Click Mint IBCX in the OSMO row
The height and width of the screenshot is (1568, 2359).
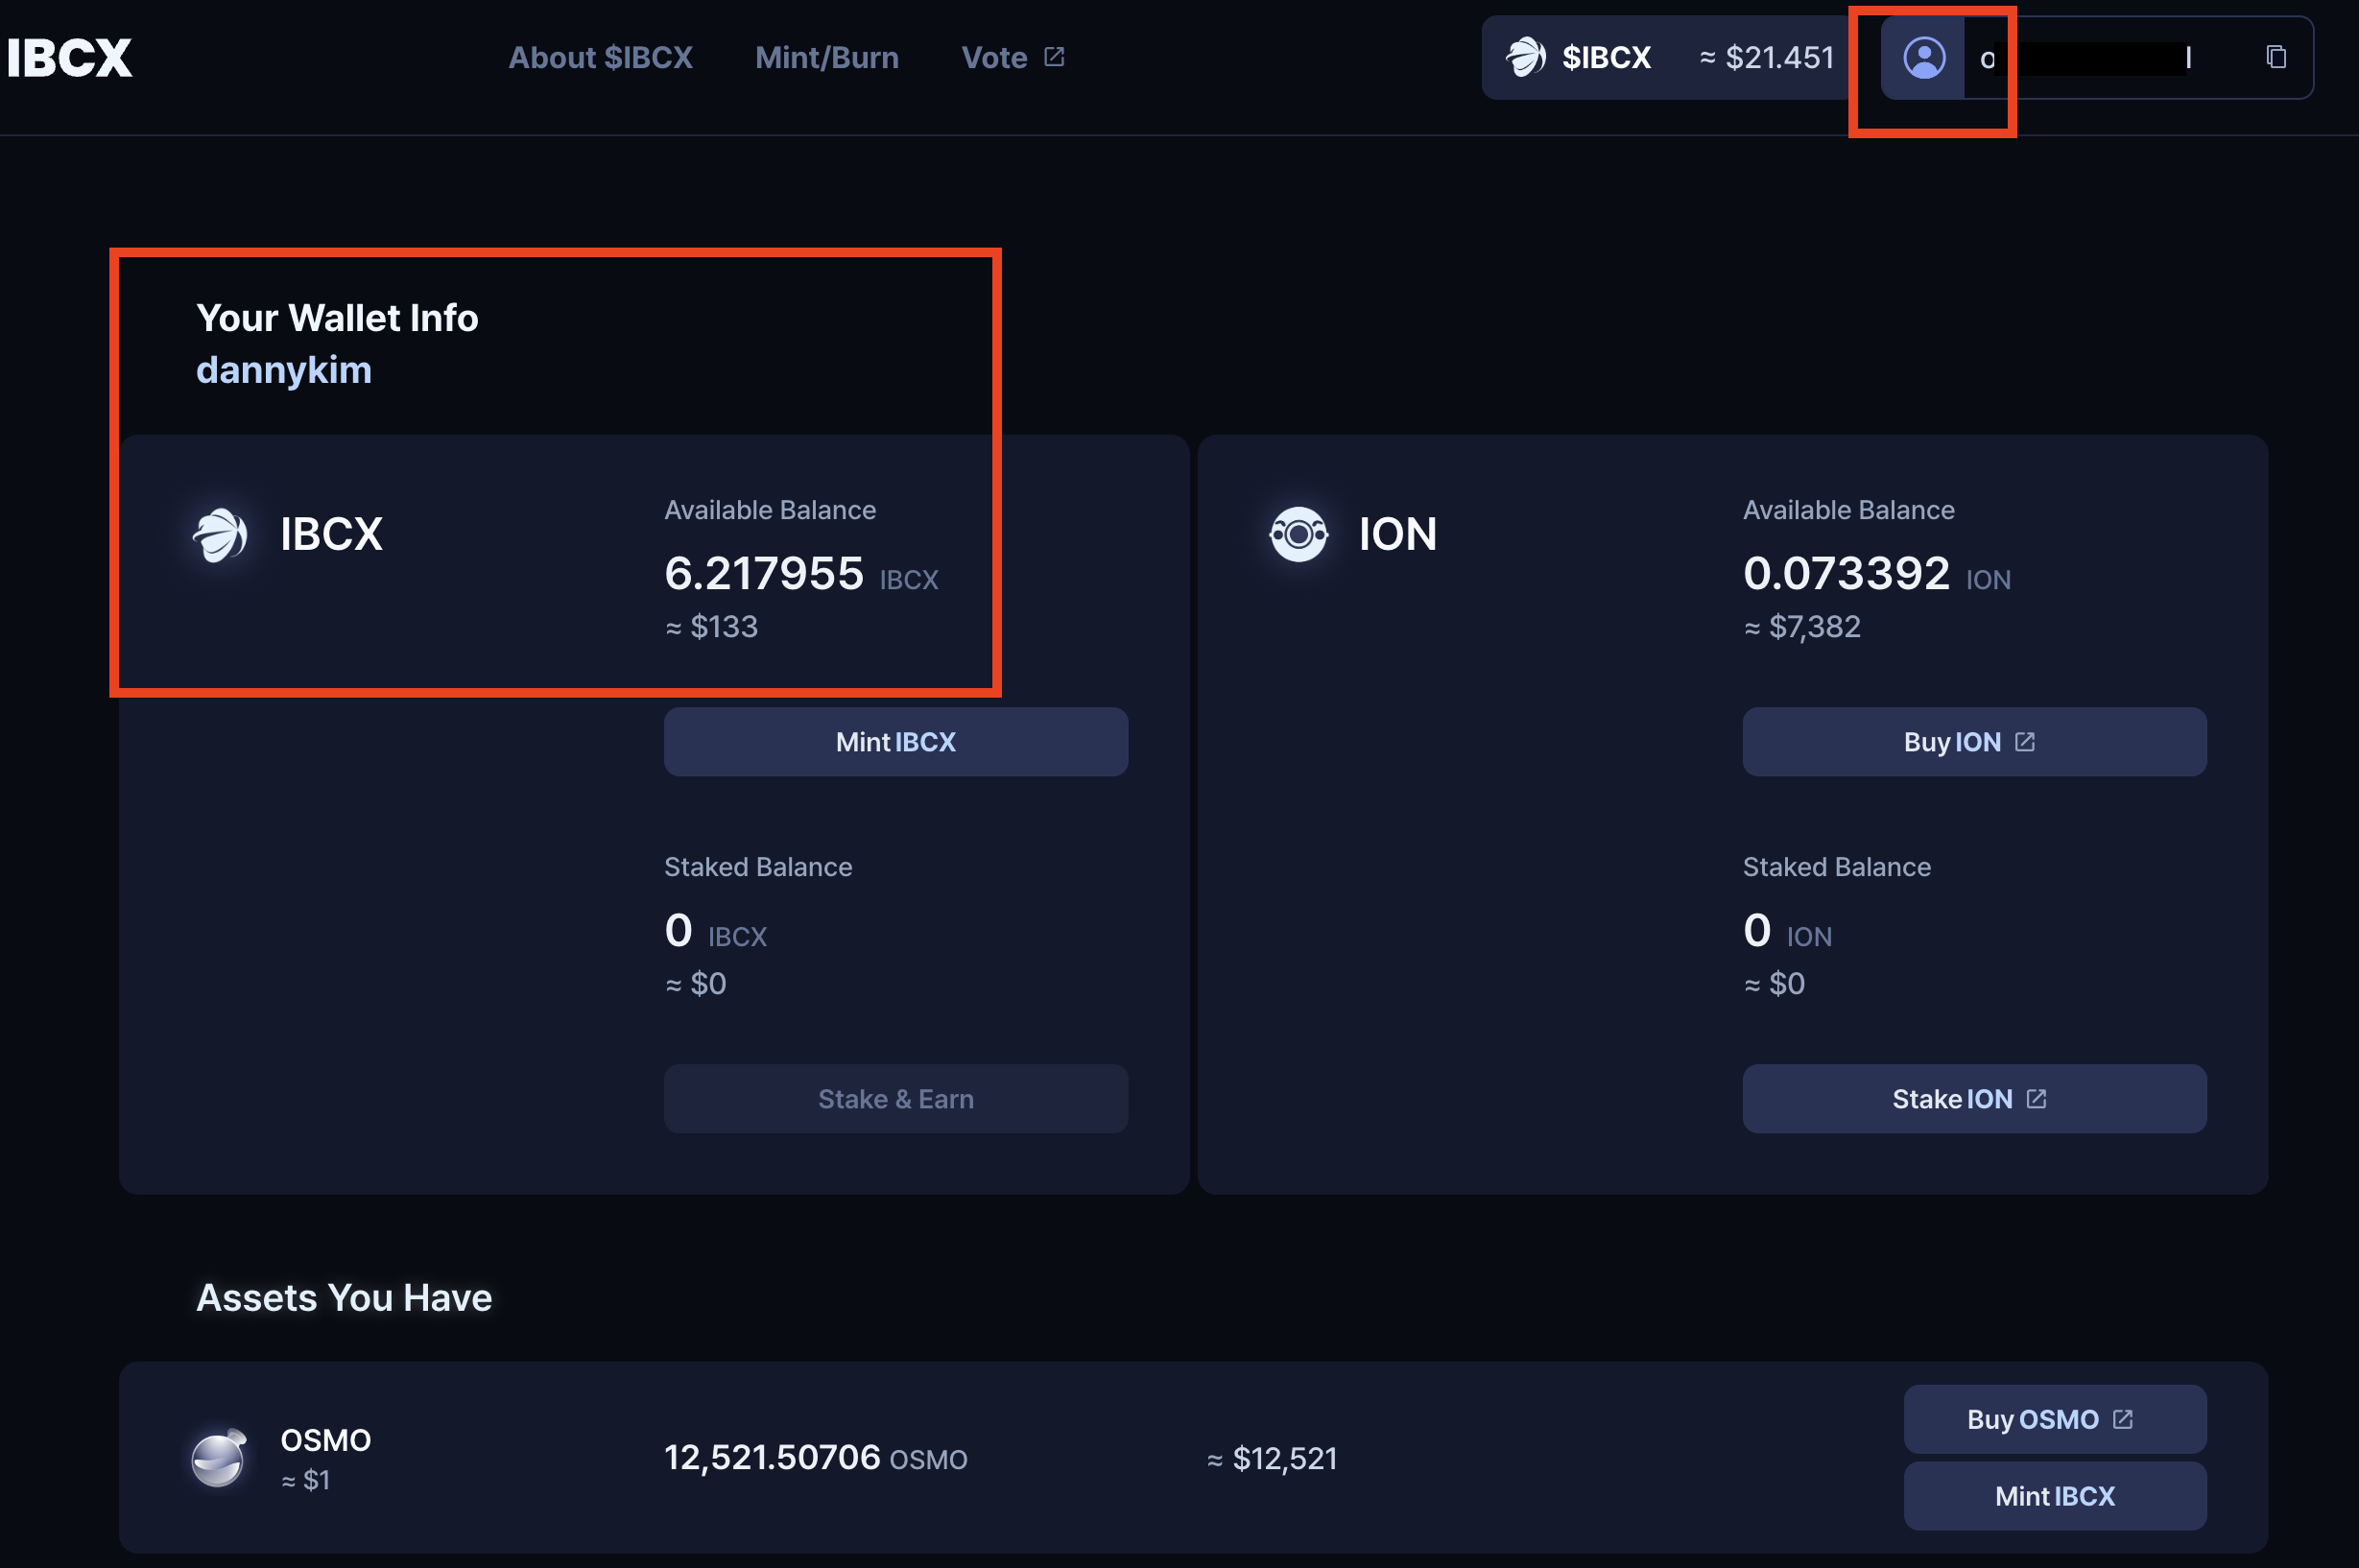click(2054, 1495)
